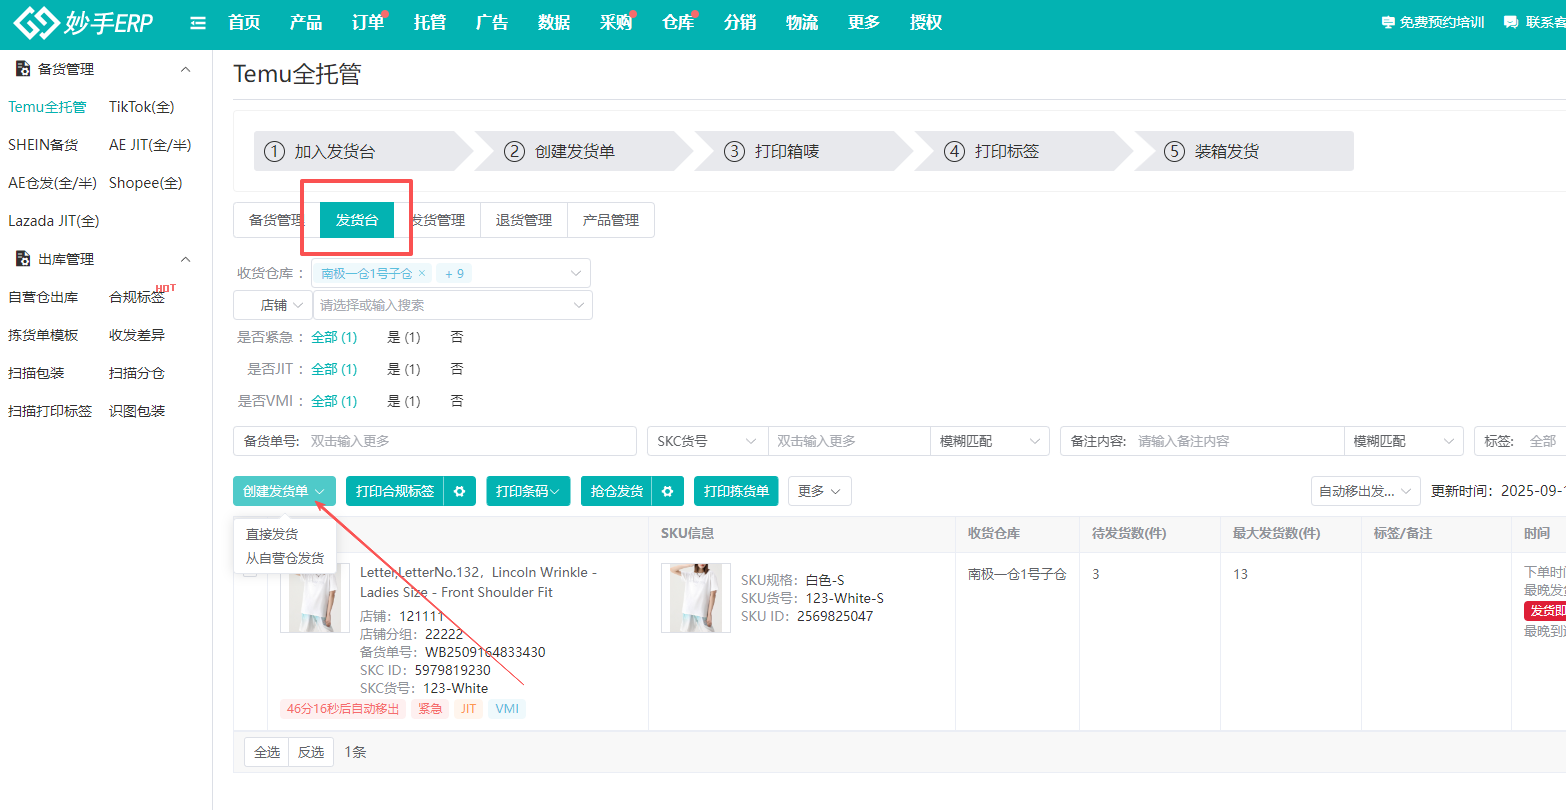Select 否 in the 是否JIT filter

[457, 369]
